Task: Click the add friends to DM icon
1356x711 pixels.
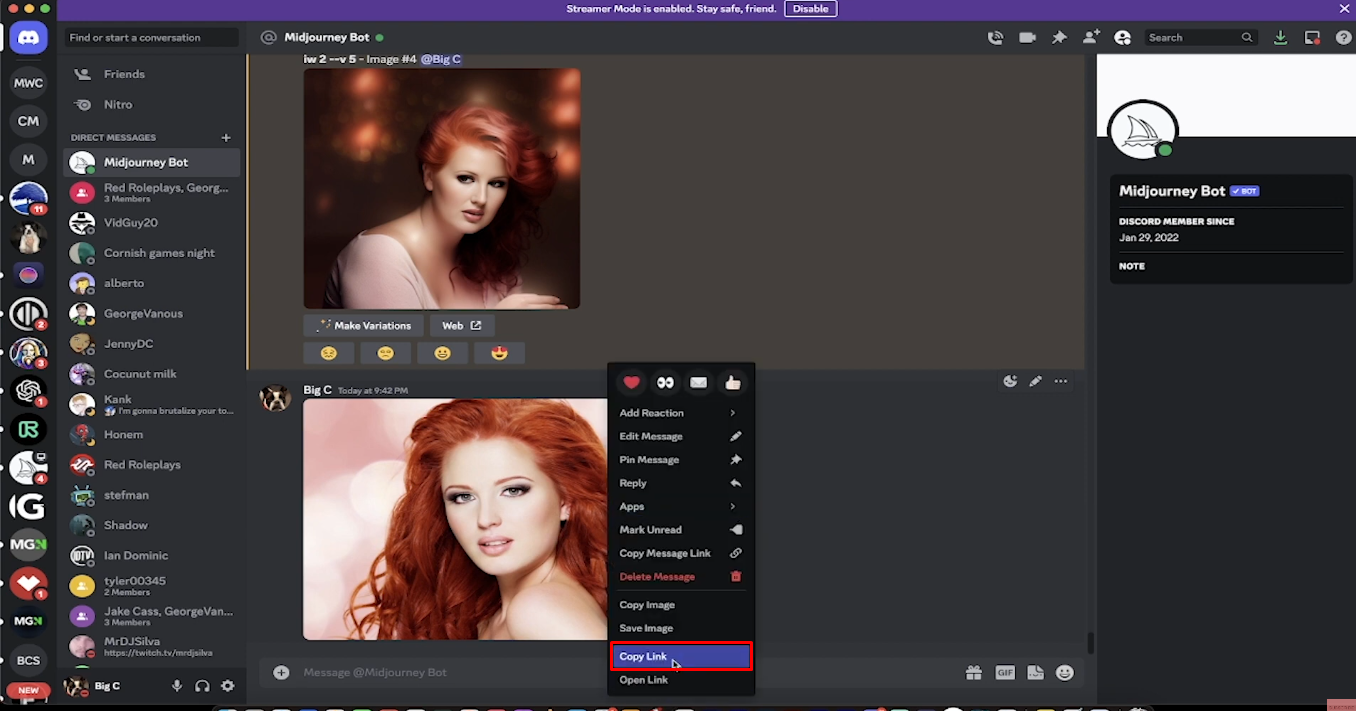Action: (x=1091, y=37)
